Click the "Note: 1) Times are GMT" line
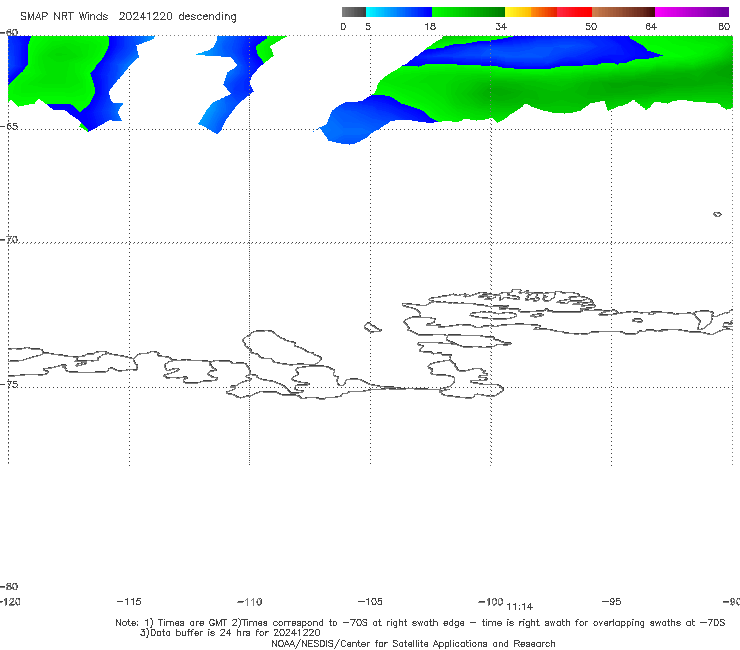The height and width of the screenshot is (650, 740). 420,623
